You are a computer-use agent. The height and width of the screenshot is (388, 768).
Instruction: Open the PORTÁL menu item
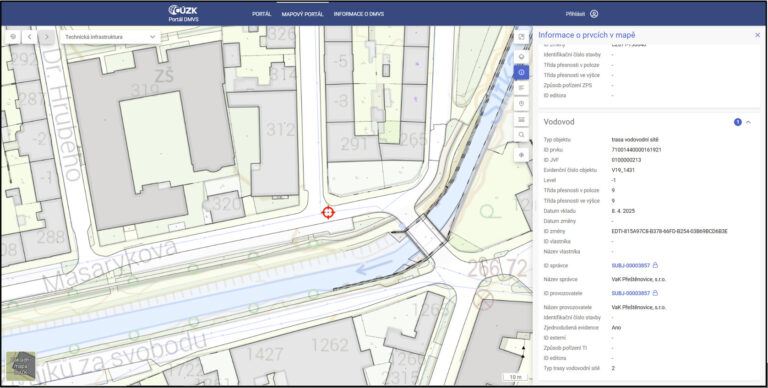(262, 14)
